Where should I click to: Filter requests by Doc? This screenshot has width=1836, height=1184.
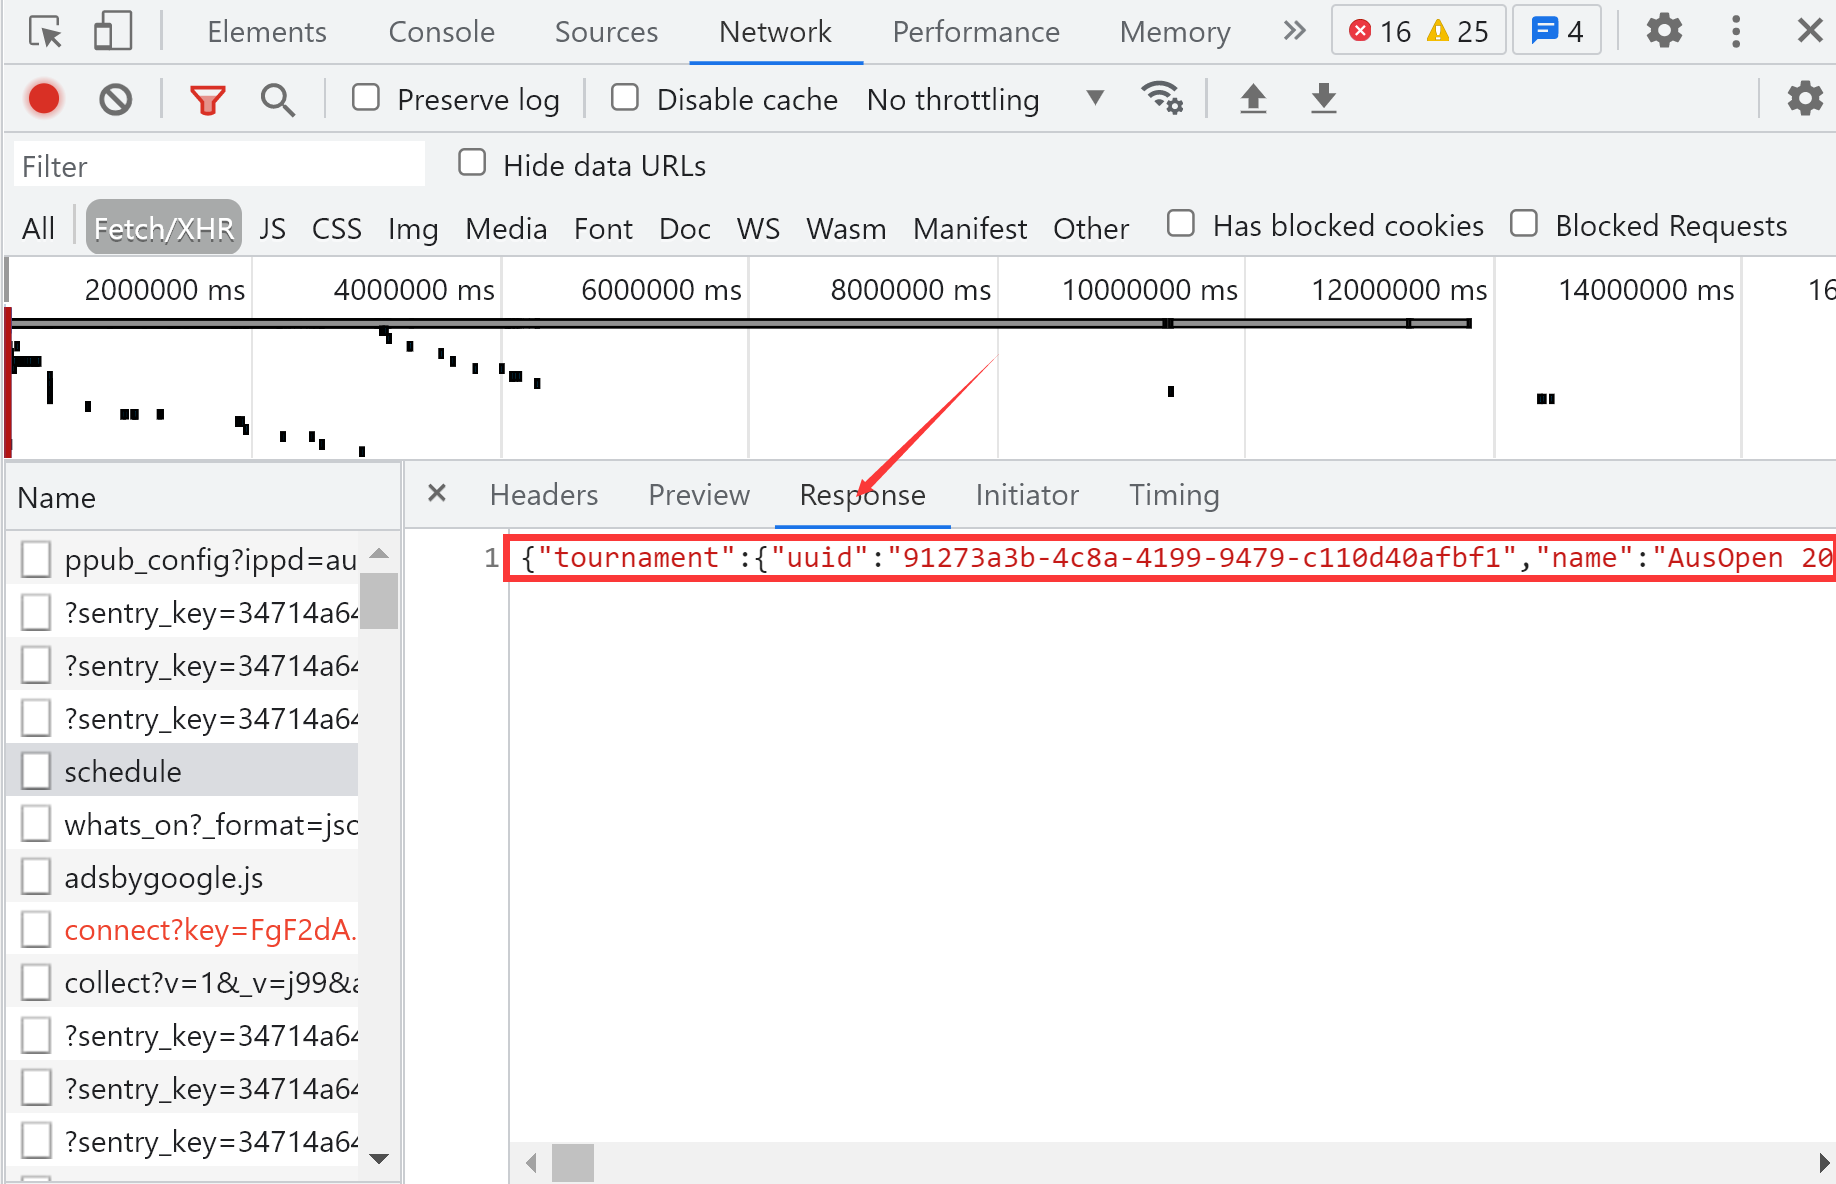(685, 228)
